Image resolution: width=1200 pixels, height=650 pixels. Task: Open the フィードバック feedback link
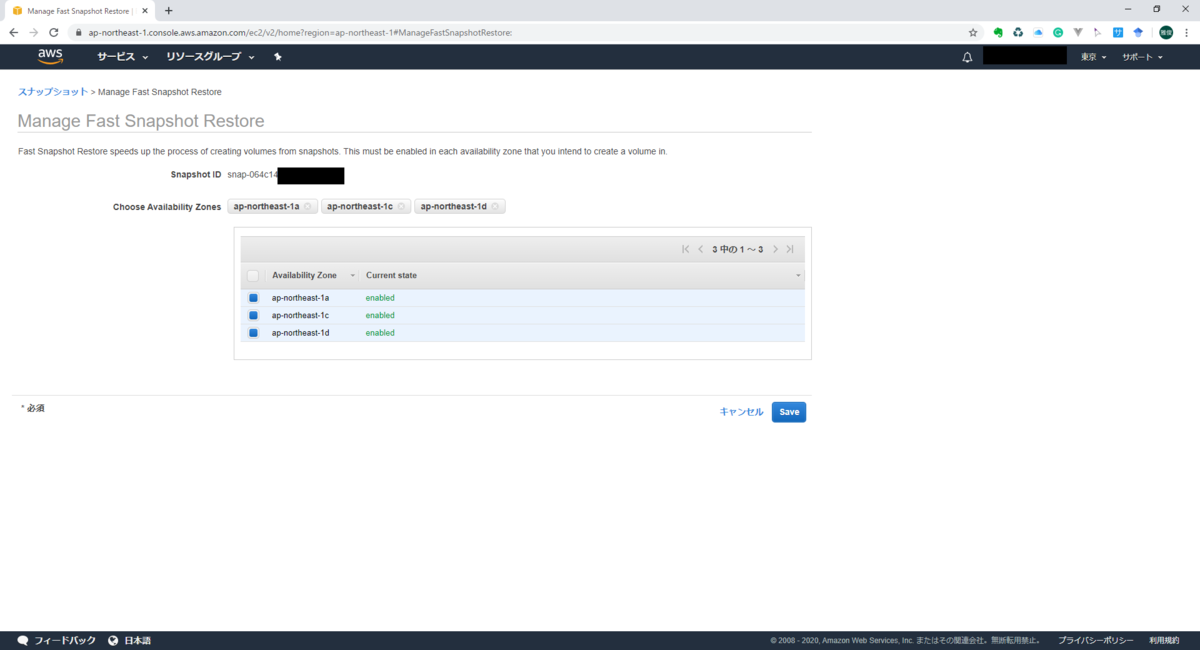click(56, 640)
